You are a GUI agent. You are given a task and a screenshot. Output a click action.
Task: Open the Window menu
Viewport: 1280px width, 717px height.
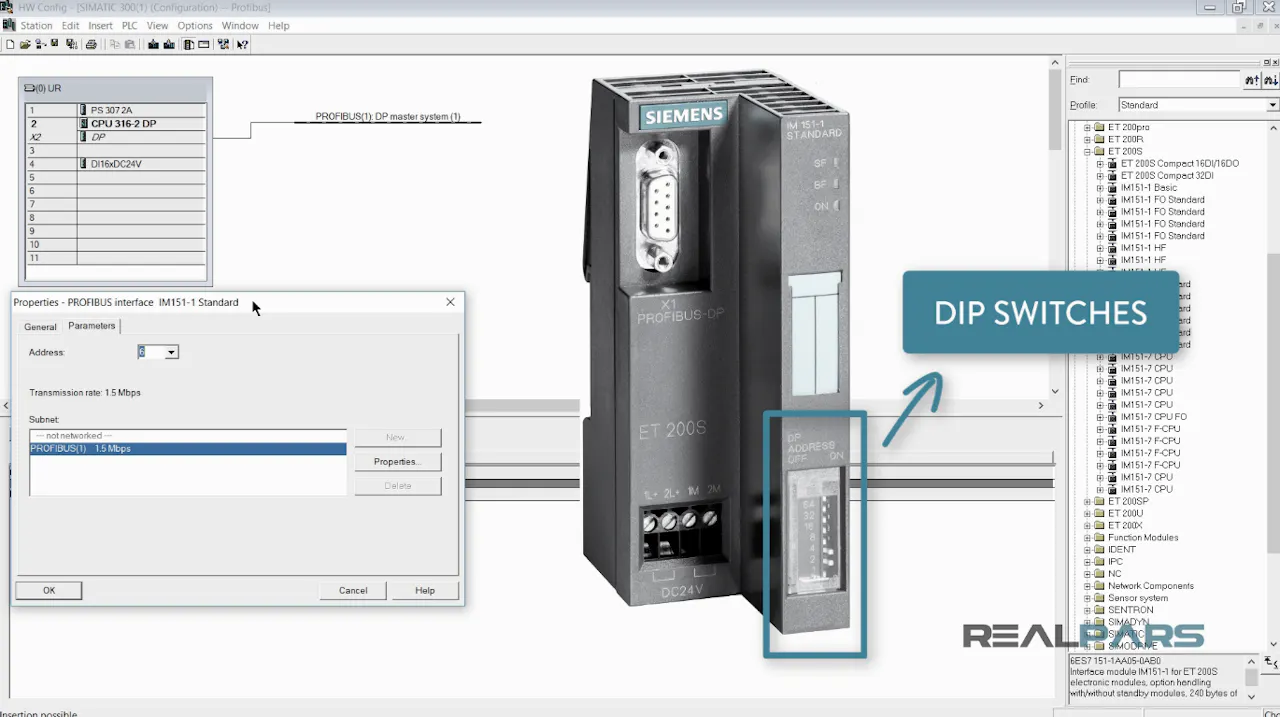pyautogui.click(x=240, y=26)
